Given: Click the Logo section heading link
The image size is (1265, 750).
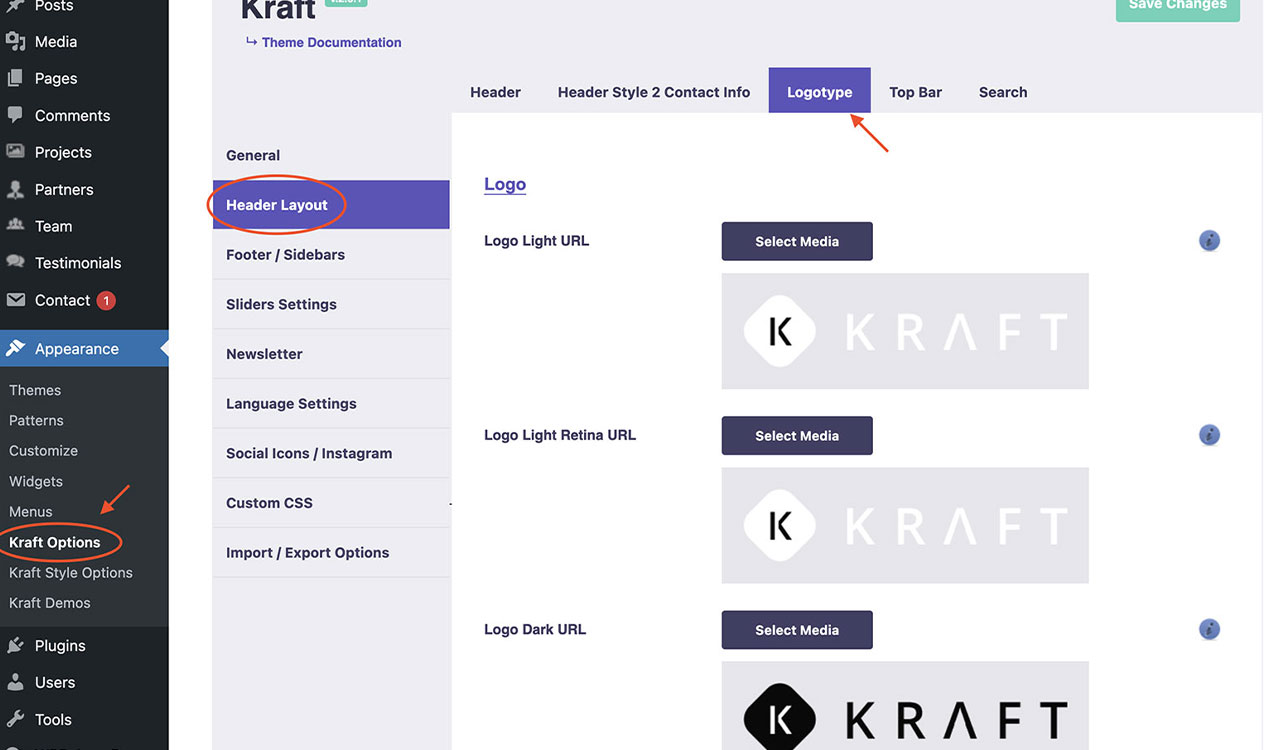Looking at the screenshot, I should pos(504,185).
